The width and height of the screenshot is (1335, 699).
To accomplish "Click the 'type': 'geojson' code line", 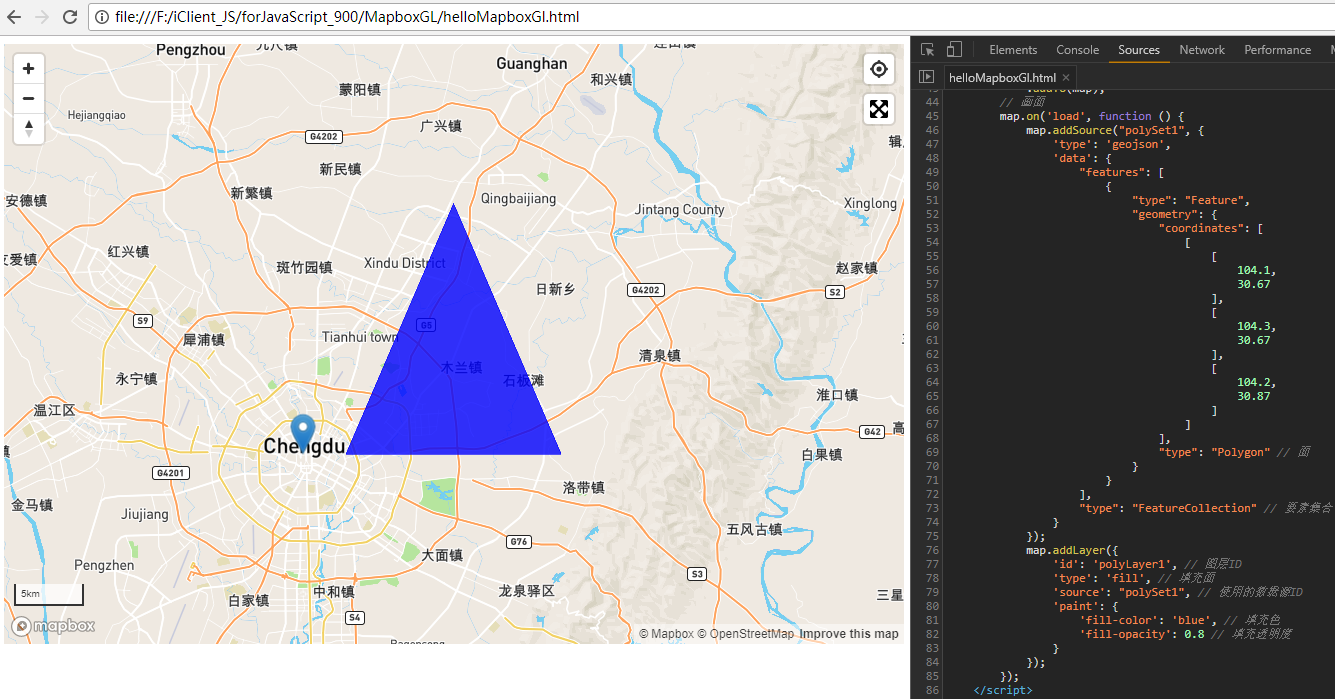I will [x=1111, y=144].
